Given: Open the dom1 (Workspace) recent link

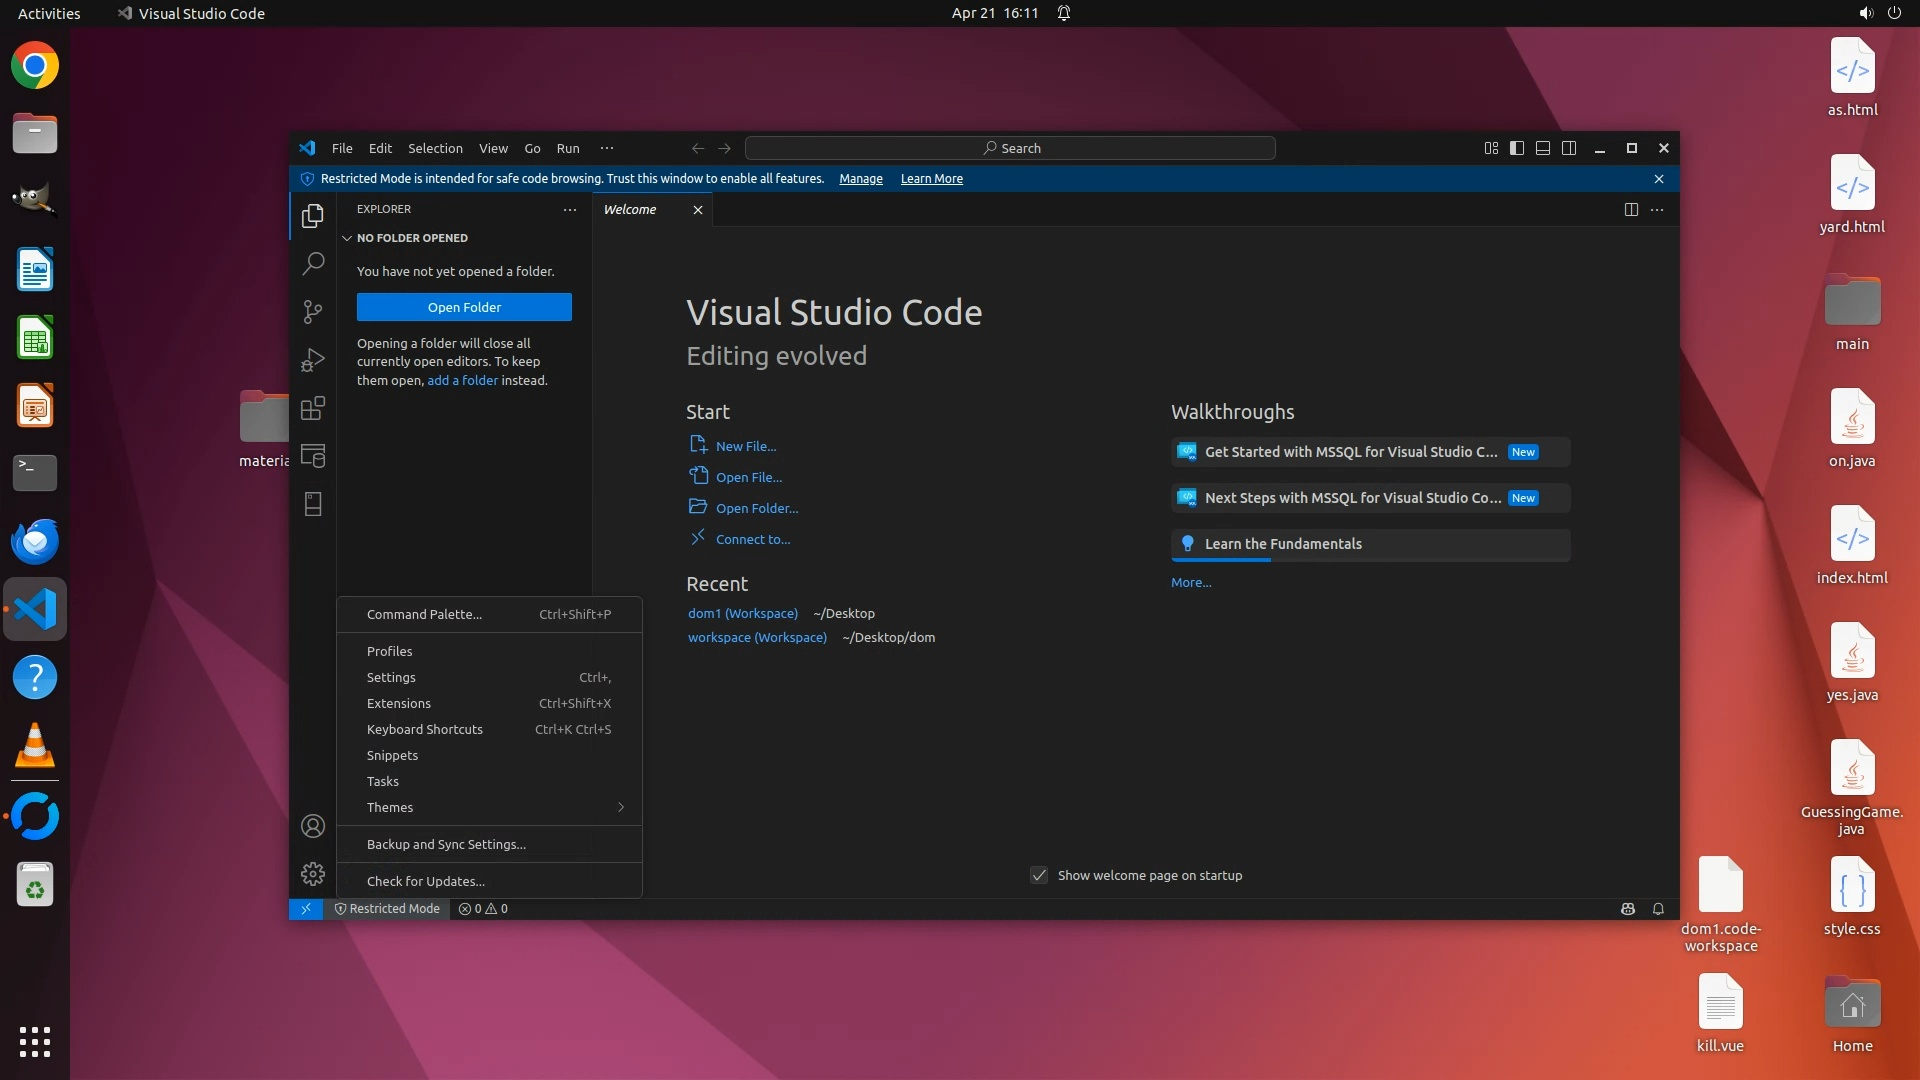Looking at the screenshot, I should tap(742, 613).
